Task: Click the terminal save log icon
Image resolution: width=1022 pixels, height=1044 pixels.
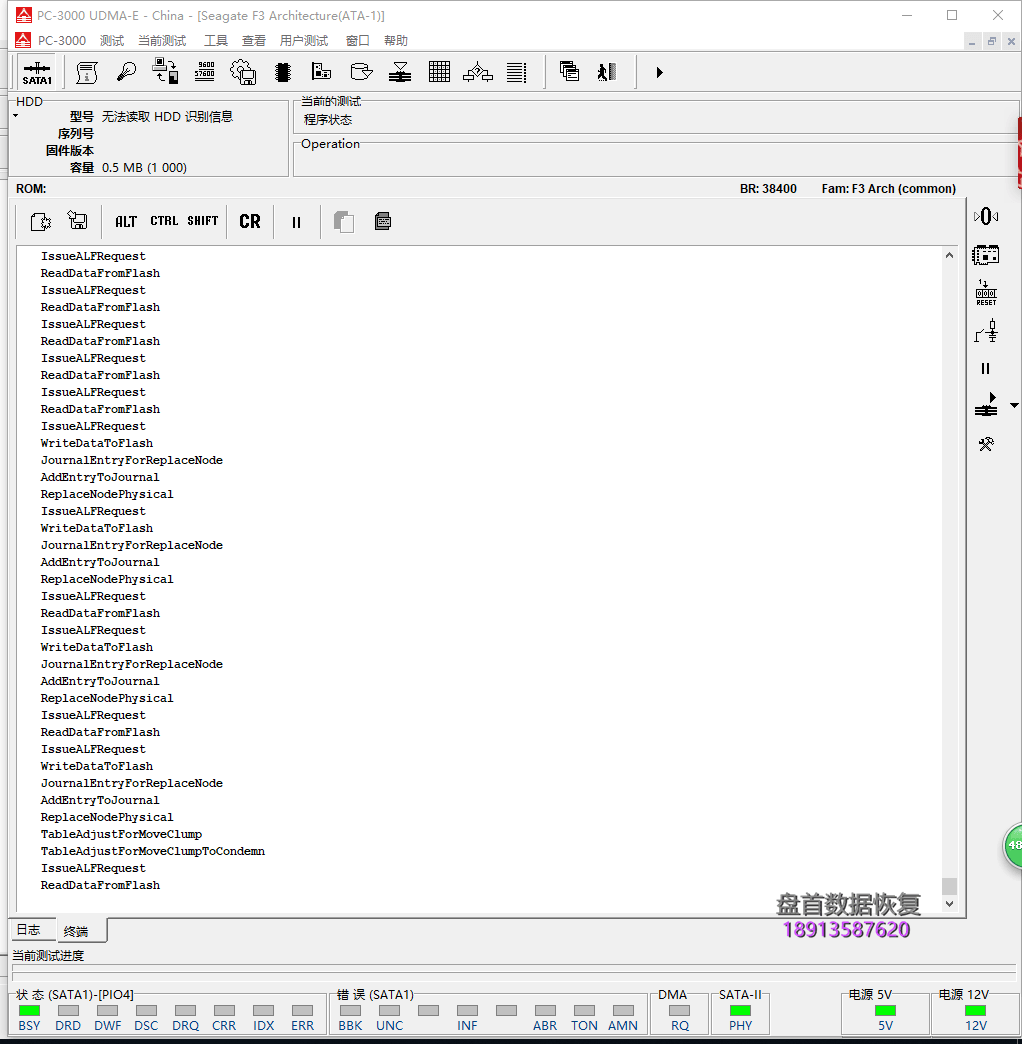Action: tap(78, 220)
